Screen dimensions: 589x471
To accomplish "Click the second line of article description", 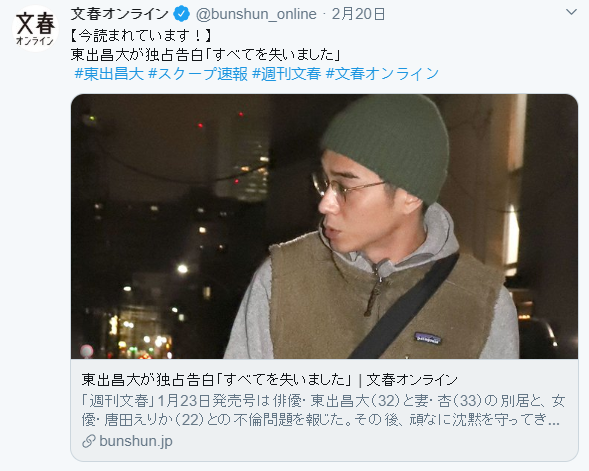I will [x=320, y=420].
